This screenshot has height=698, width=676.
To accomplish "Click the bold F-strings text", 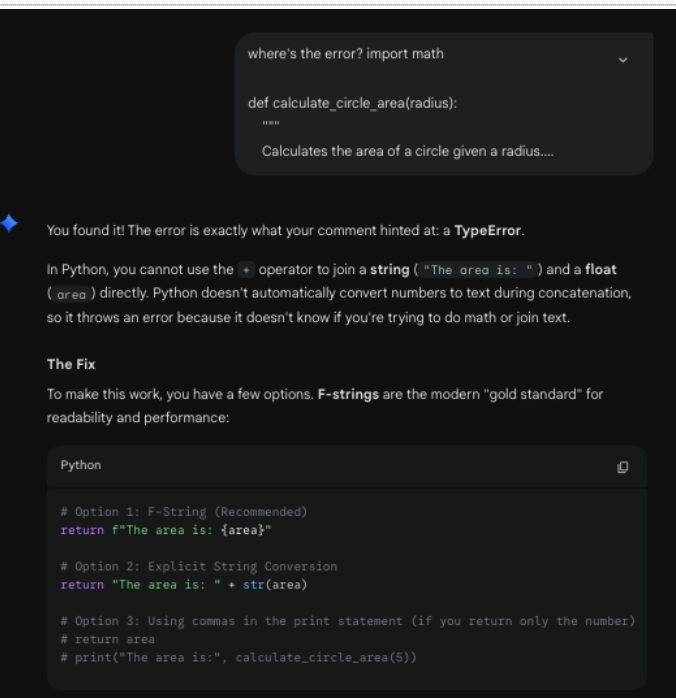I will [348, 394].
